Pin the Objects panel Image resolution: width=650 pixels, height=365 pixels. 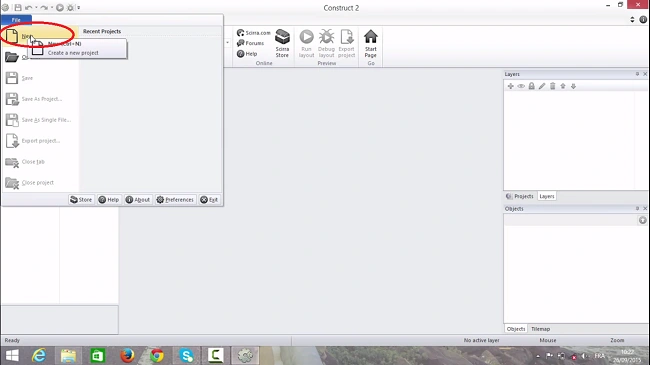point(637,208)
